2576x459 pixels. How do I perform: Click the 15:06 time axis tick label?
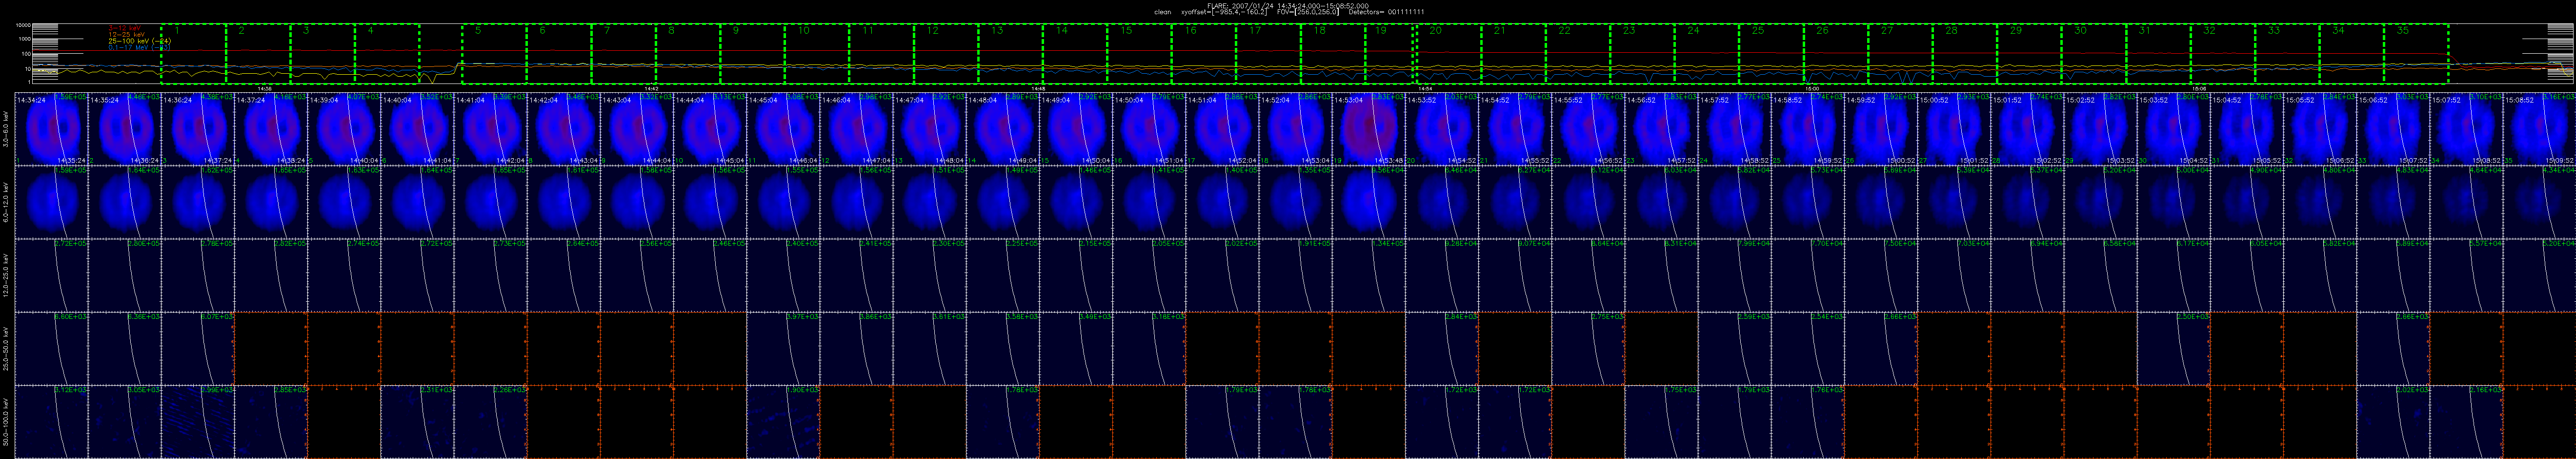click(x=2199, y=88)
